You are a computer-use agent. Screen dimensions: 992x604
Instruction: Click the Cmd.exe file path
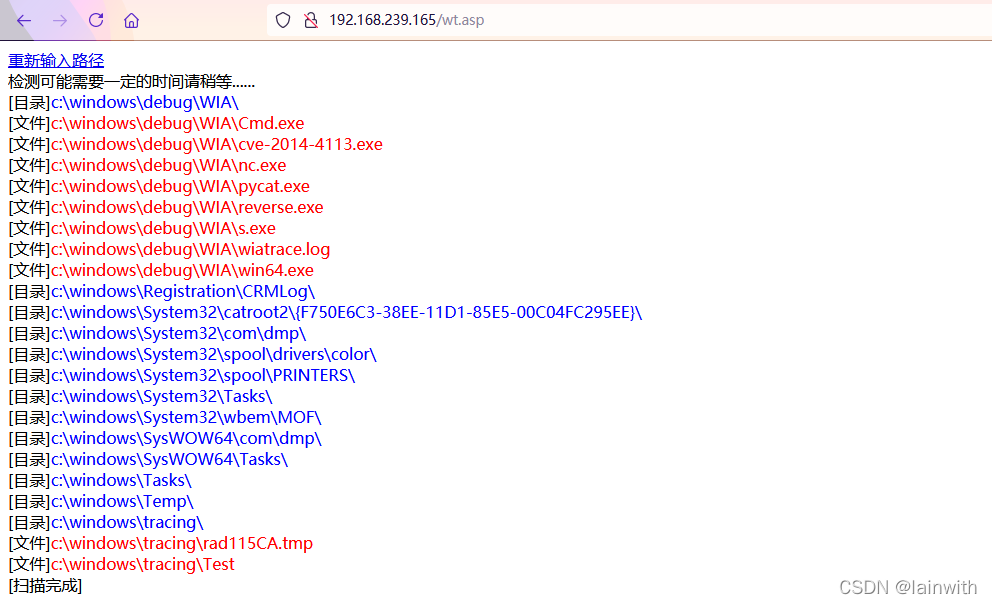pos(177,123)
